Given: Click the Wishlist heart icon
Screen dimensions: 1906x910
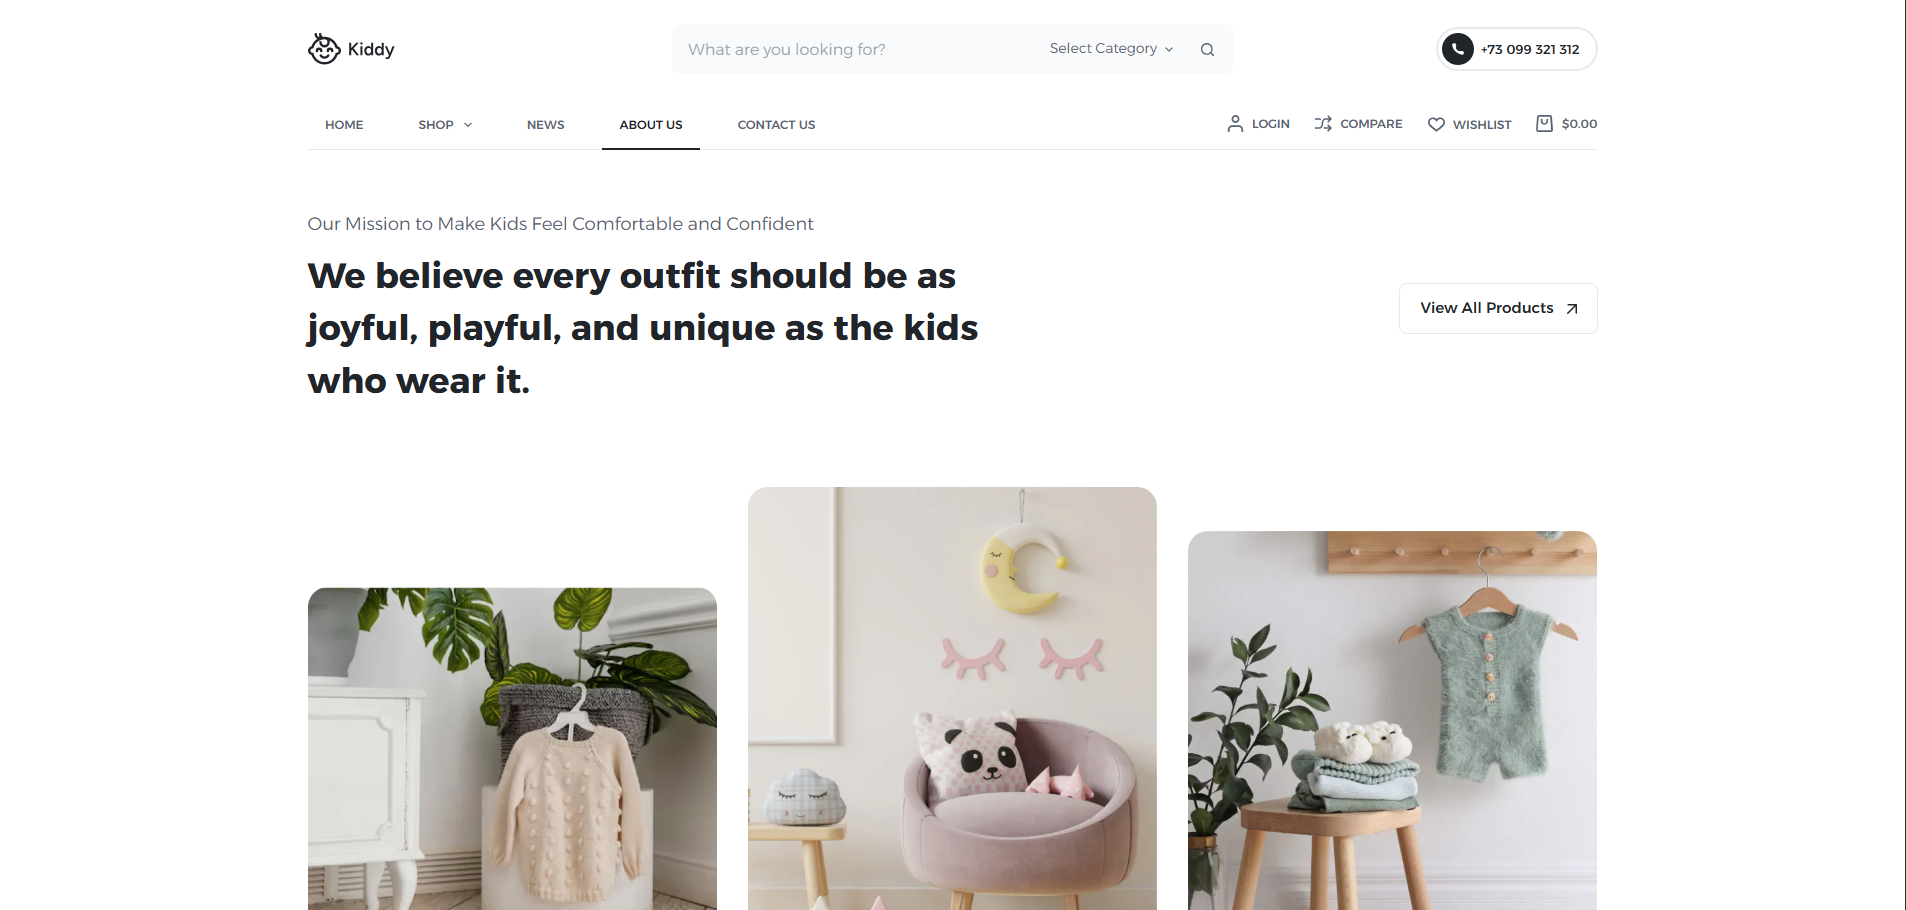Looking at the screenshot, I should coord(1436,124).
